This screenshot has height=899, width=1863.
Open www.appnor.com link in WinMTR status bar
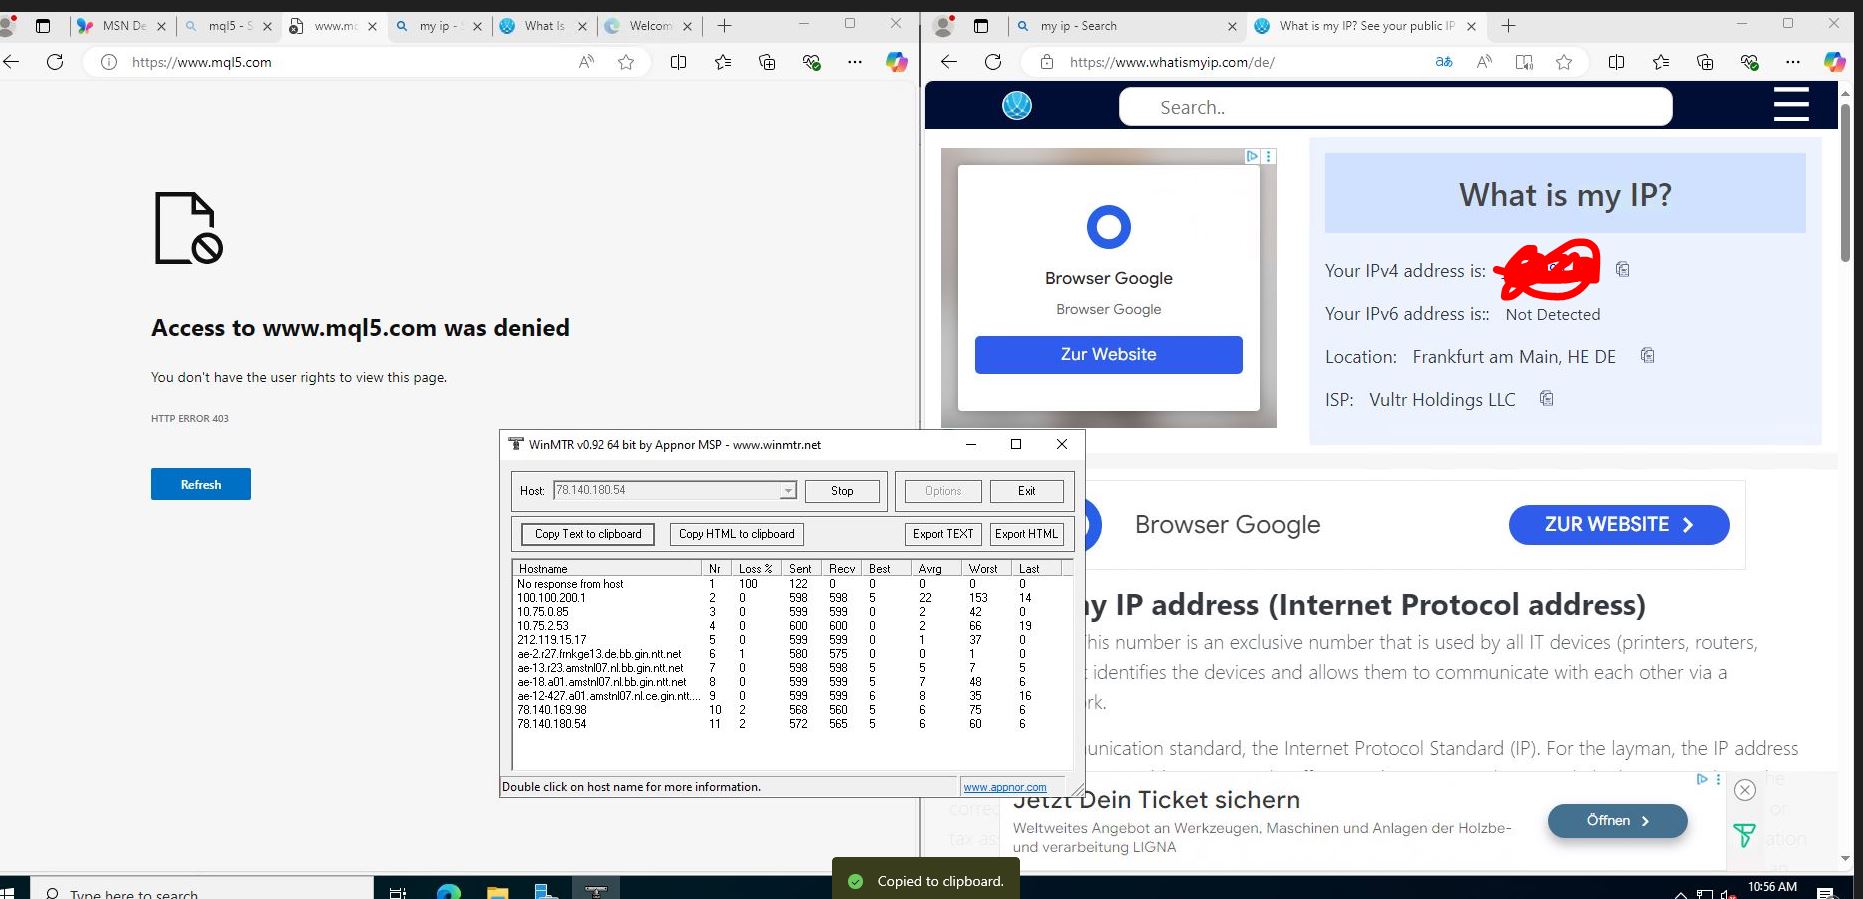[x=1005, y=788]
